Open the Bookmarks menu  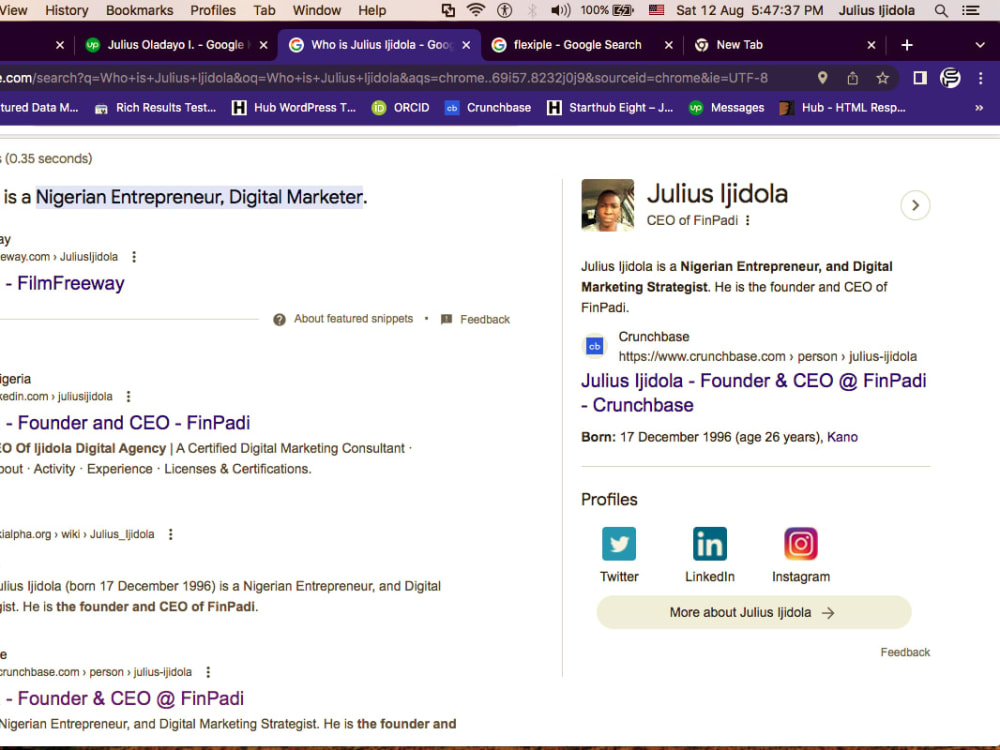pyautogui.click(x=140, y=10)
